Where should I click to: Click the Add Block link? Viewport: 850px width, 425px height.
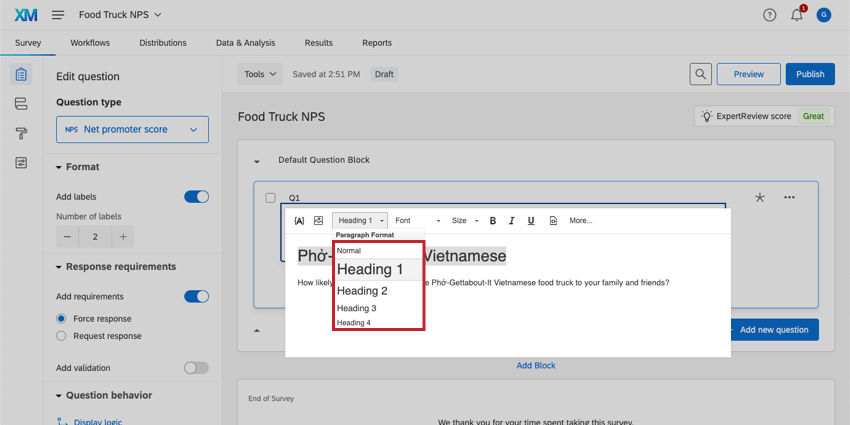[x=535, y=365]
